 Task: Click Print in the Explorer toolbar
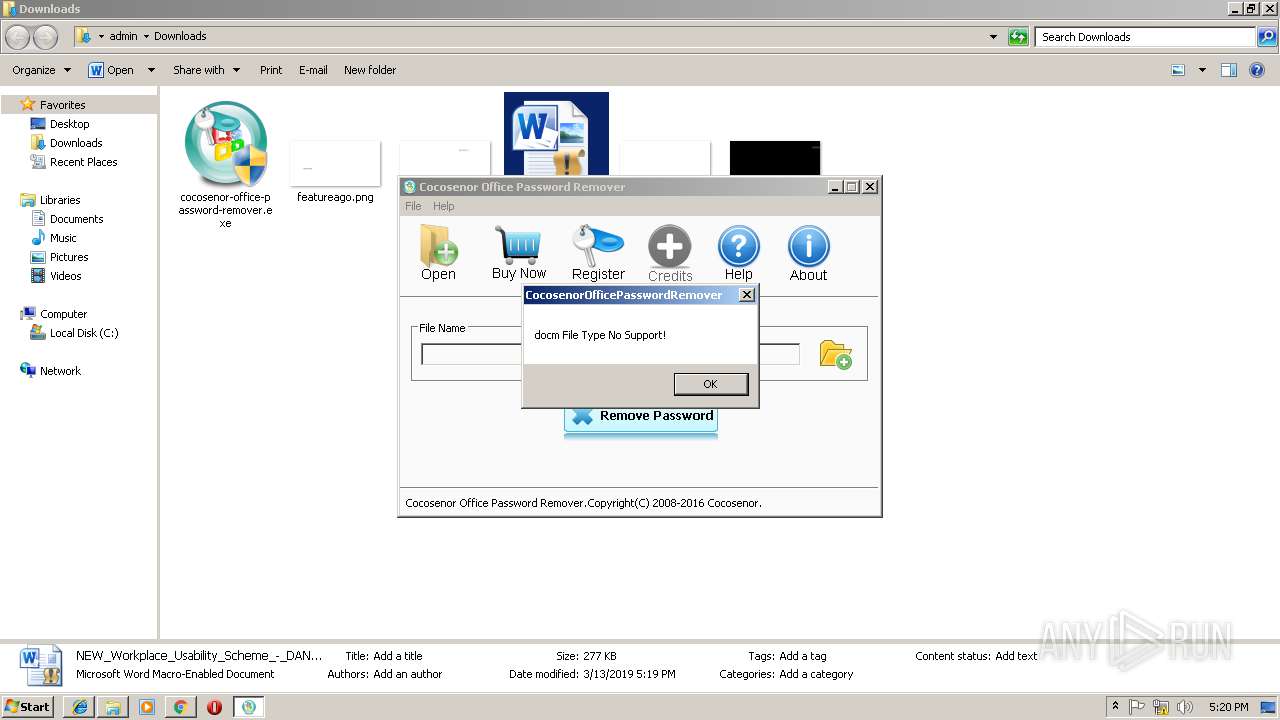pyautogui.click(x=271, y=70)
